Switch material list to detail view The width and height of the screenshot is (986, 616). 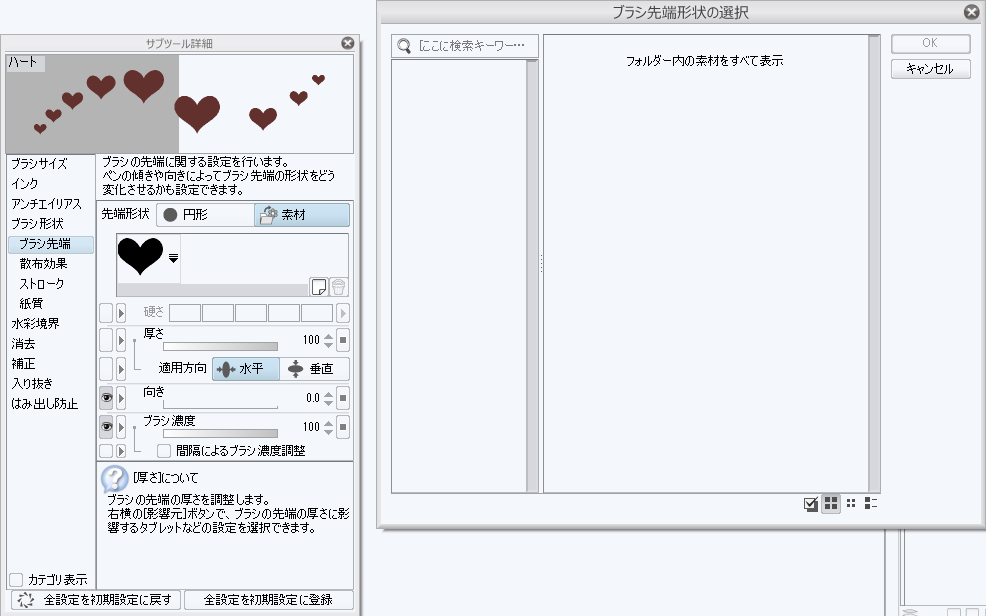871,503
